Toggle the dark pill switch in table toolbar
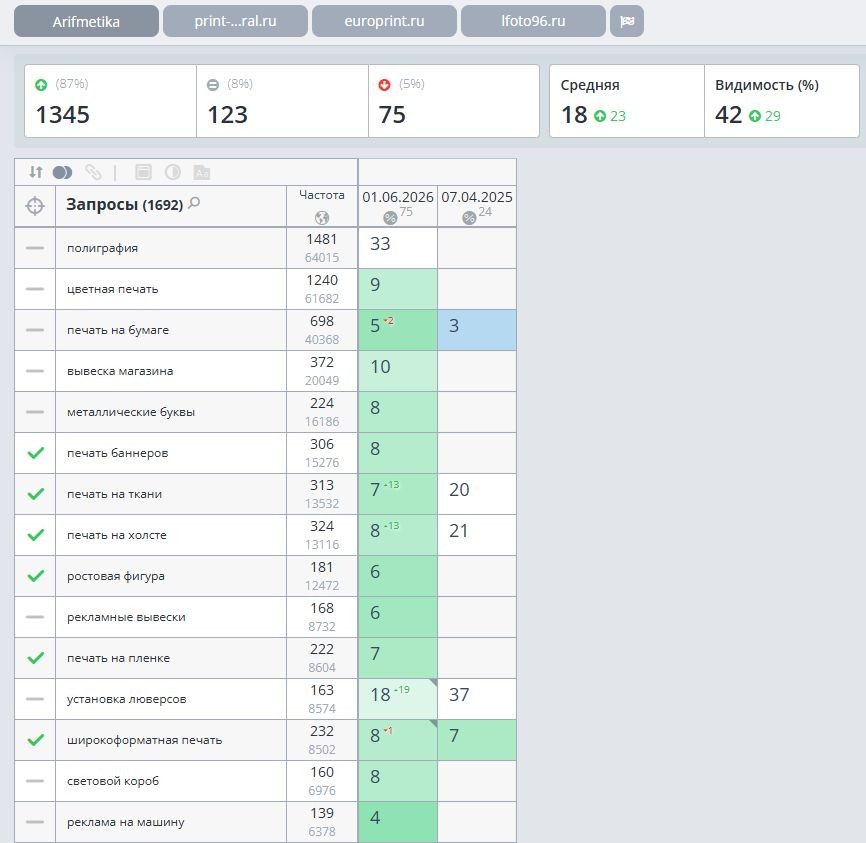 62,173
